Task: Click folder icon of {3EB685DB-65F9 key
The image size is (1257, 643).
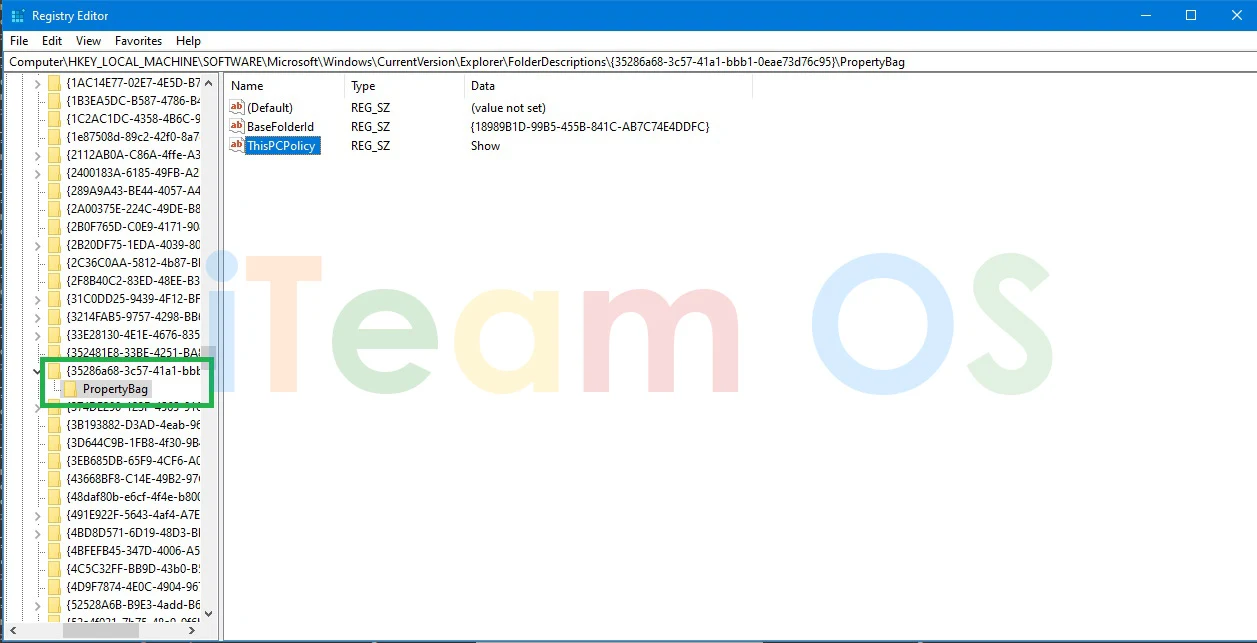Action: [55, 460]
